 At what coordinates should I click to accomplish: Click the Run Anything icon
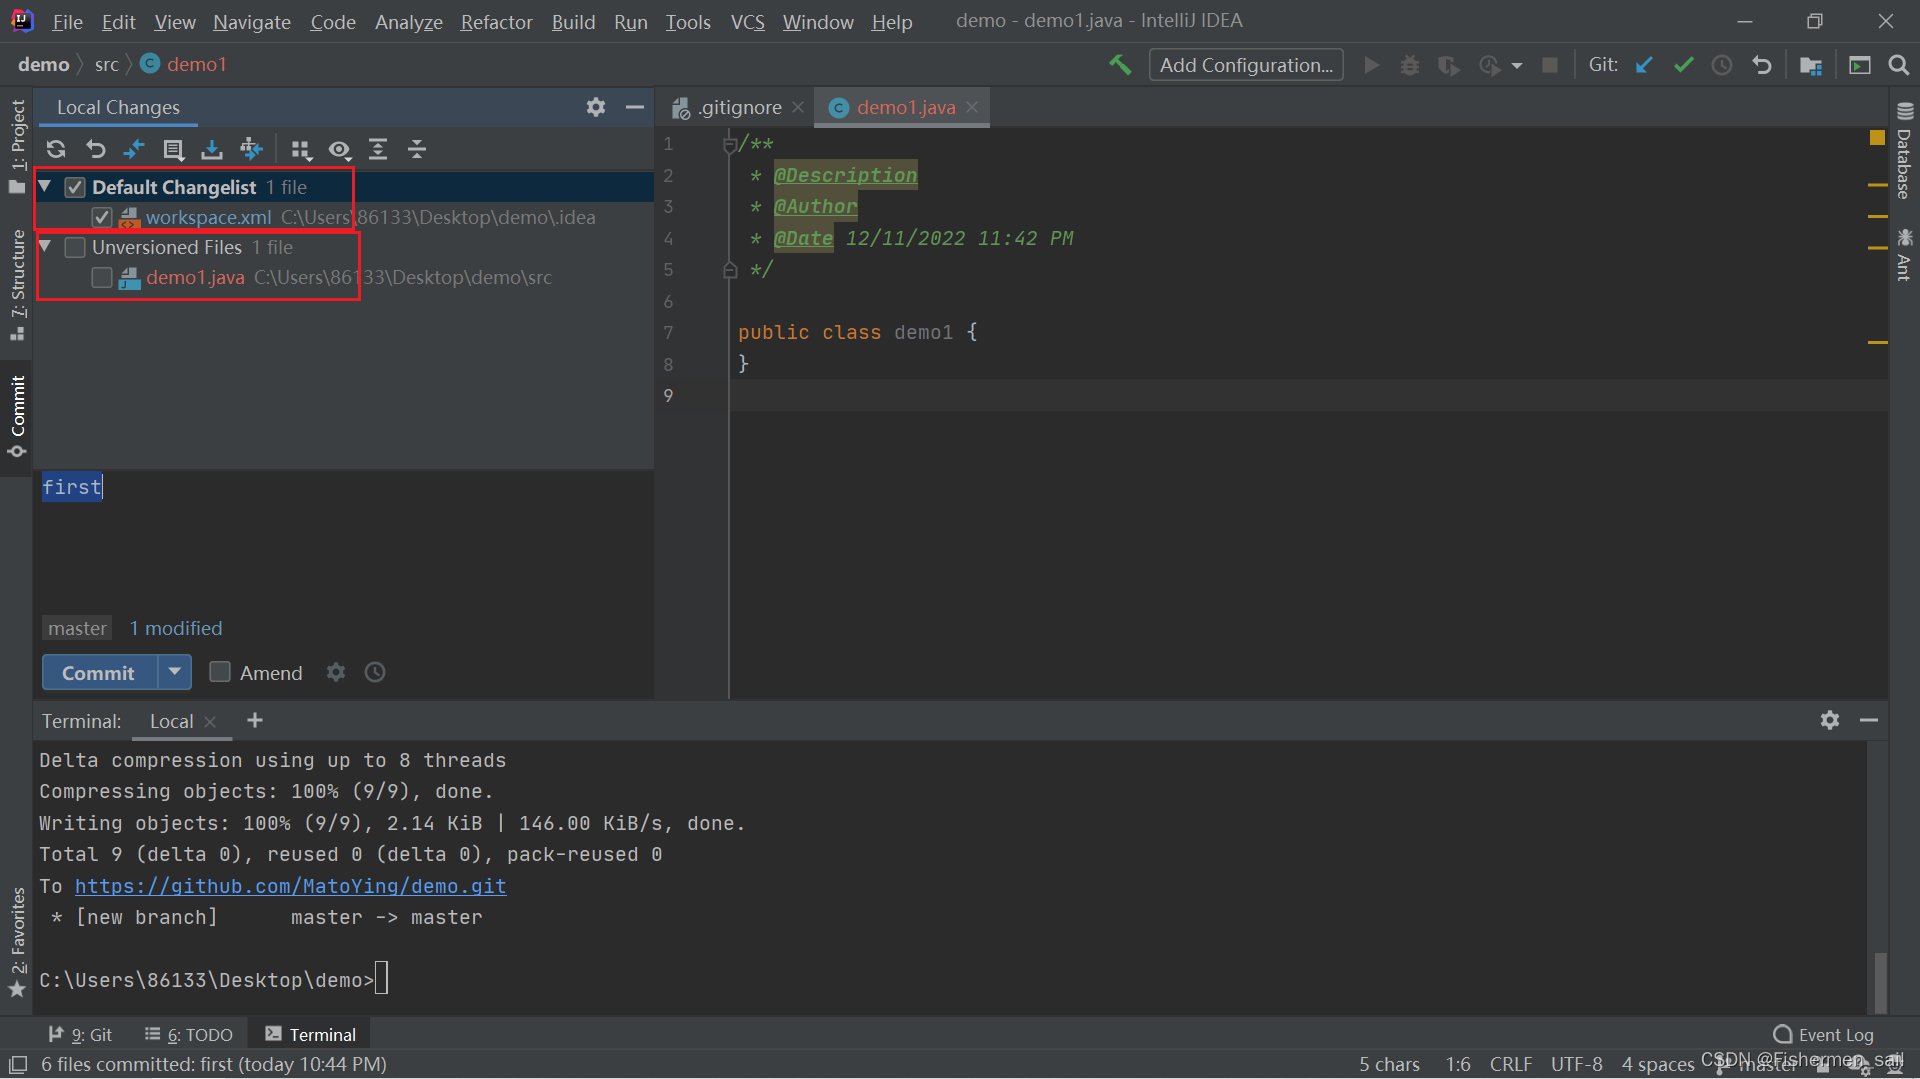(1859, 65)
